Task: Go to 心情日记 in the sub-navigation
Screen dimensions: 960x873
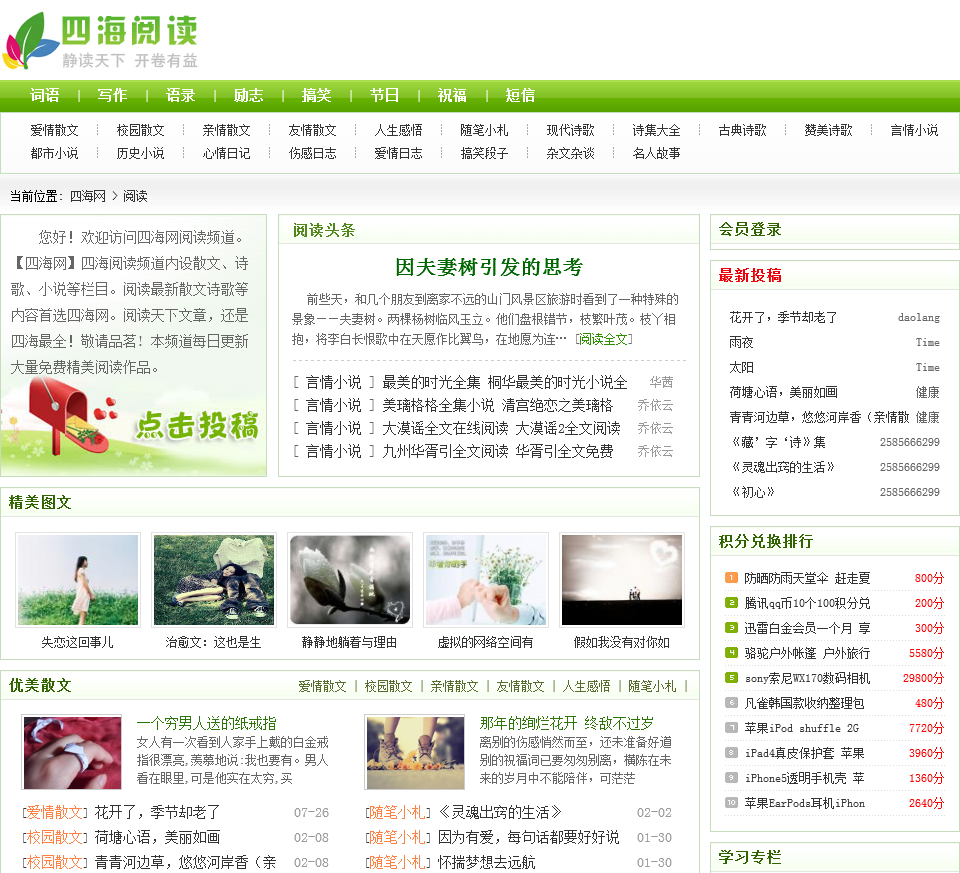Action: tap(227, 153)
